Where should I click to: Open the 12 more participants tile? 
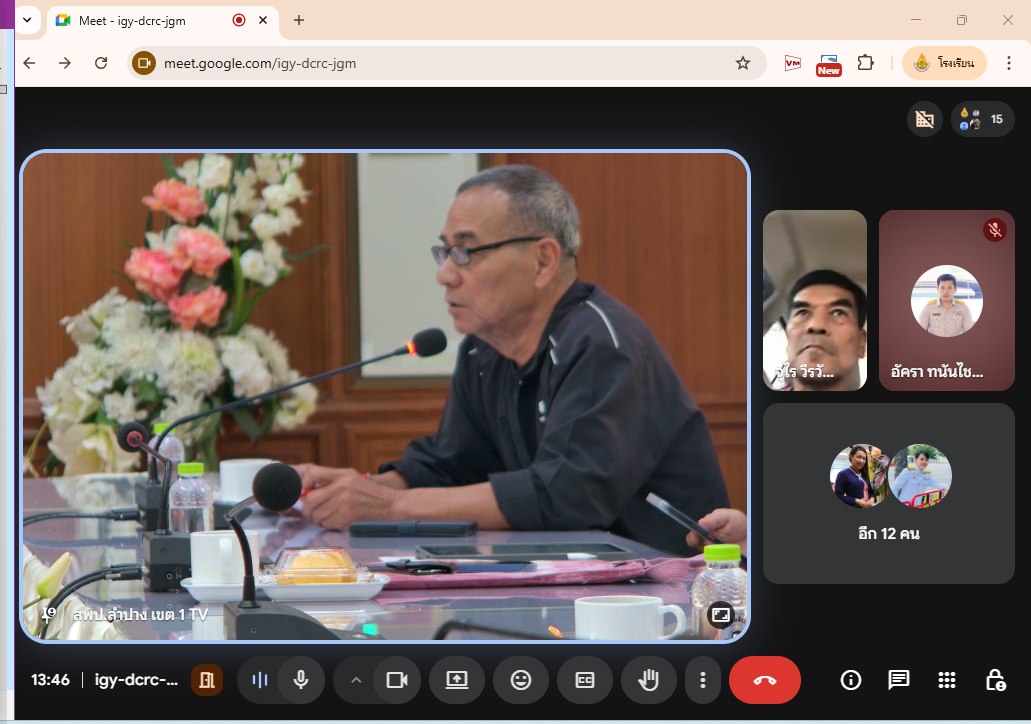click(889, 493)
